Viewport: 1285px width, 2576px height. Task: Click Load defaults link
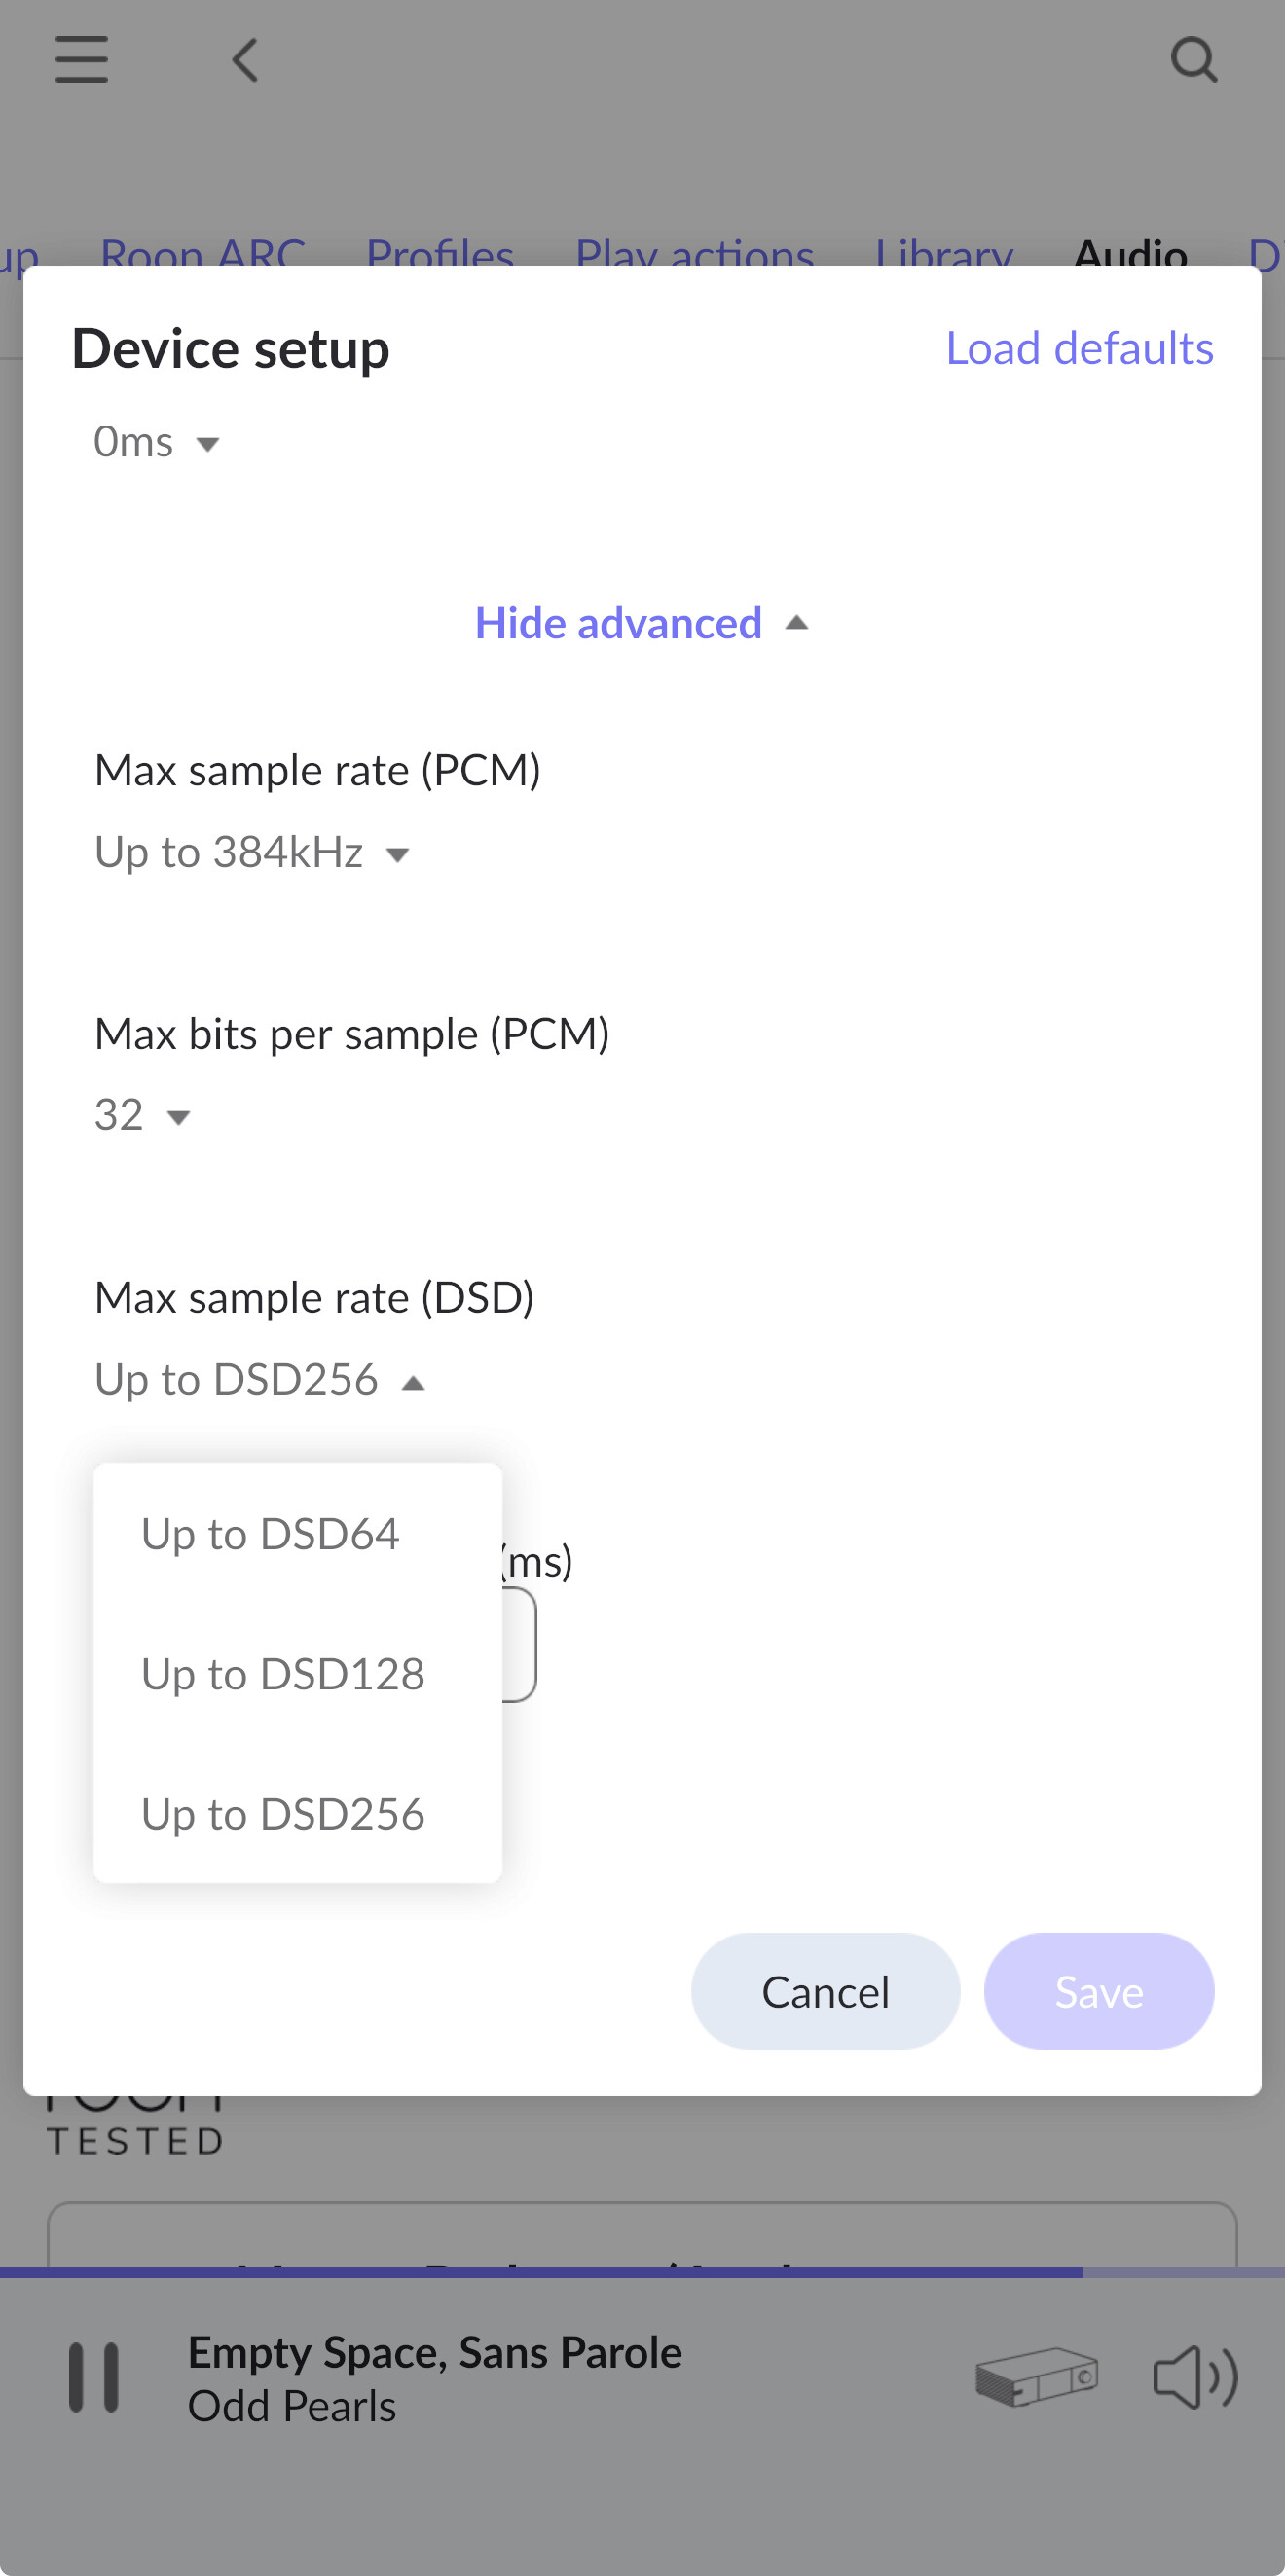(x=1080, y=349)
